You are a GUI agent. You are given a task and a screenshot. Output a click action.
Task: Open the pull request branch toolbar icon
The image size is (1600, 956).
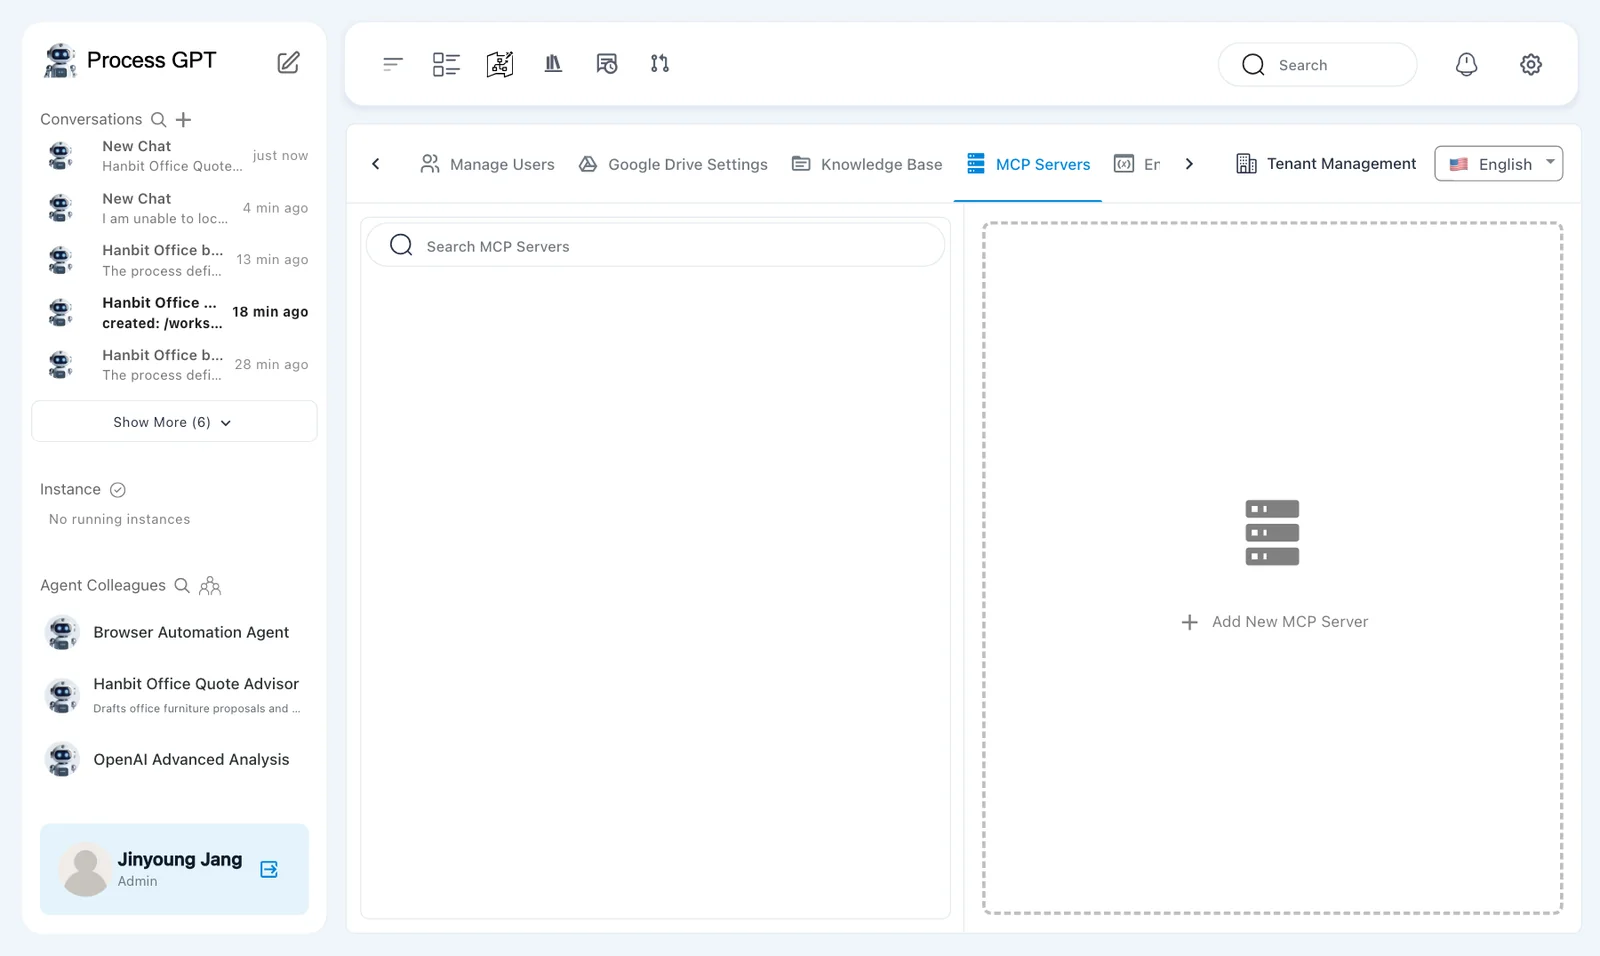click(x=660, y=64)
